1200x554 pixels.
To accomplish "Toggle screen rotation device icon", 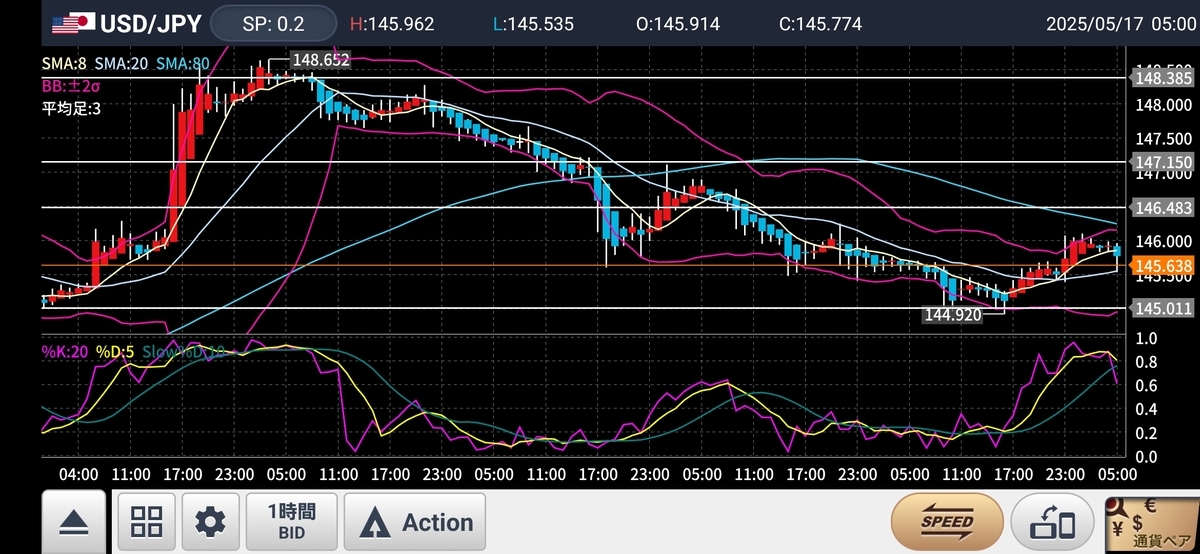I will pos(1052,521).
